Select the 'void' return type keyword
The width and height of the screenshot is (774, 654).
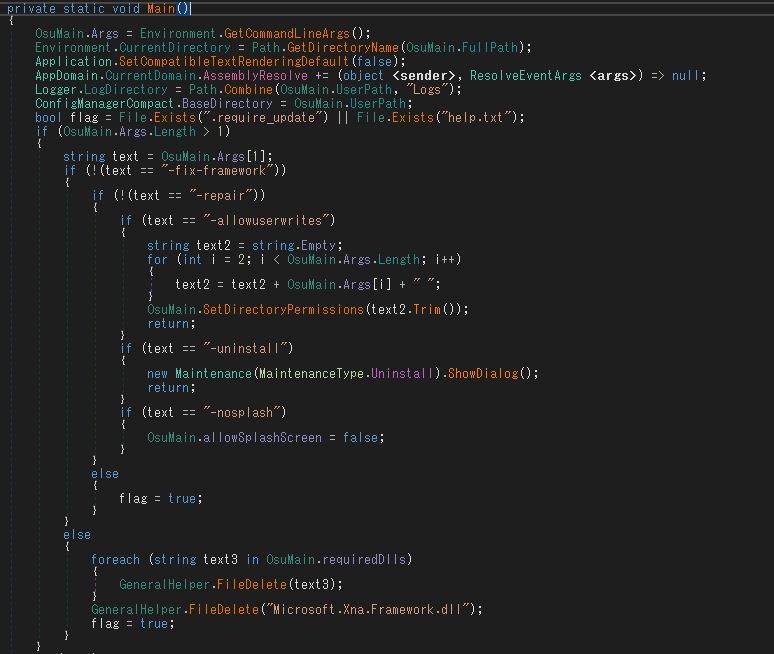pyautogui.click(x=126, y=8)
